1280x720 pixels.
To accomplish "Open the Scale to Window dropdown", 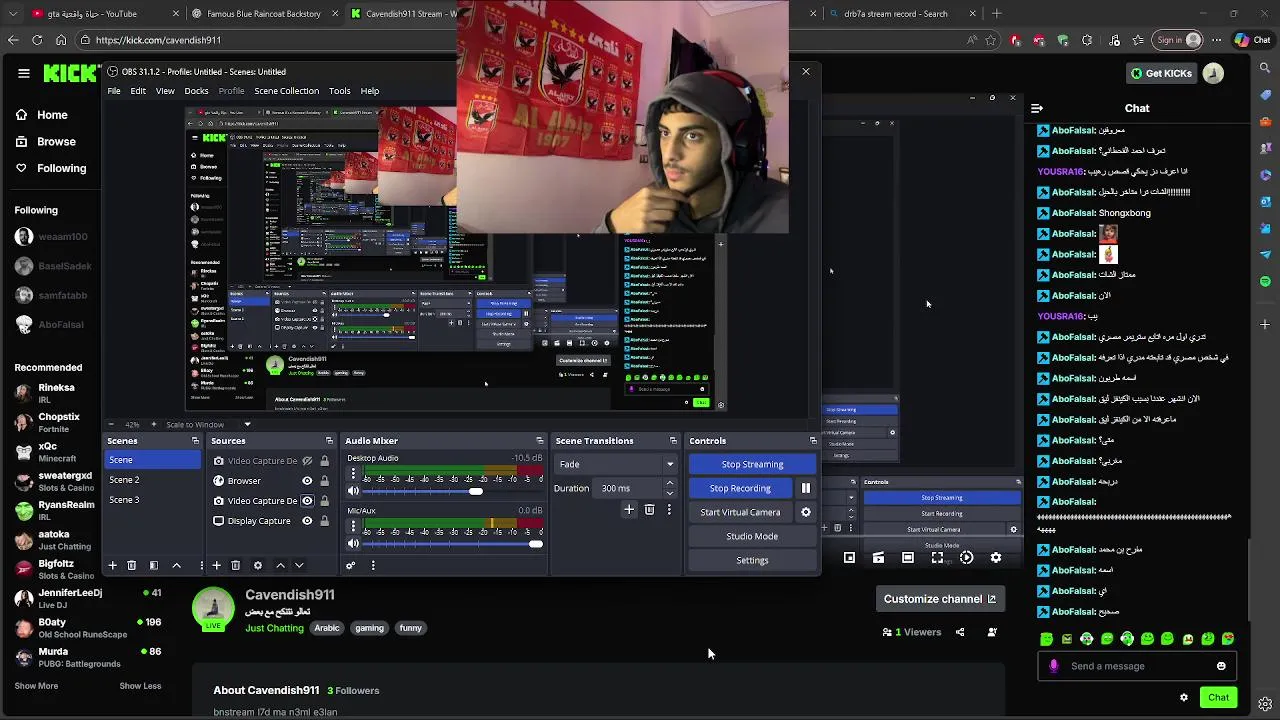I will [x=208, y=424].
